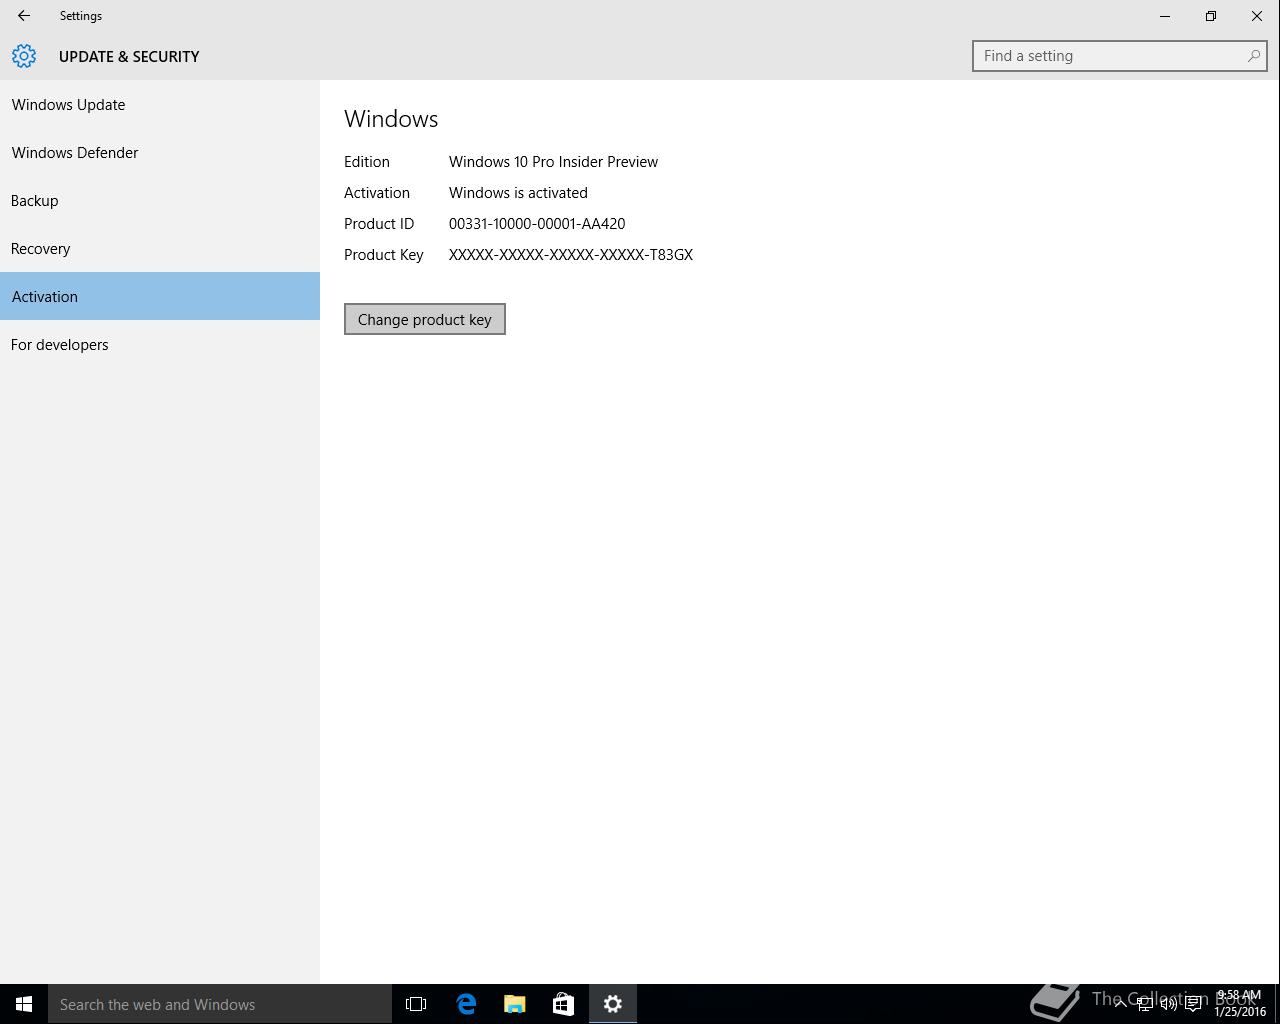1280x1024 pixels.
Task: Click the Update & Security gear icon
Action: point(24,56)
